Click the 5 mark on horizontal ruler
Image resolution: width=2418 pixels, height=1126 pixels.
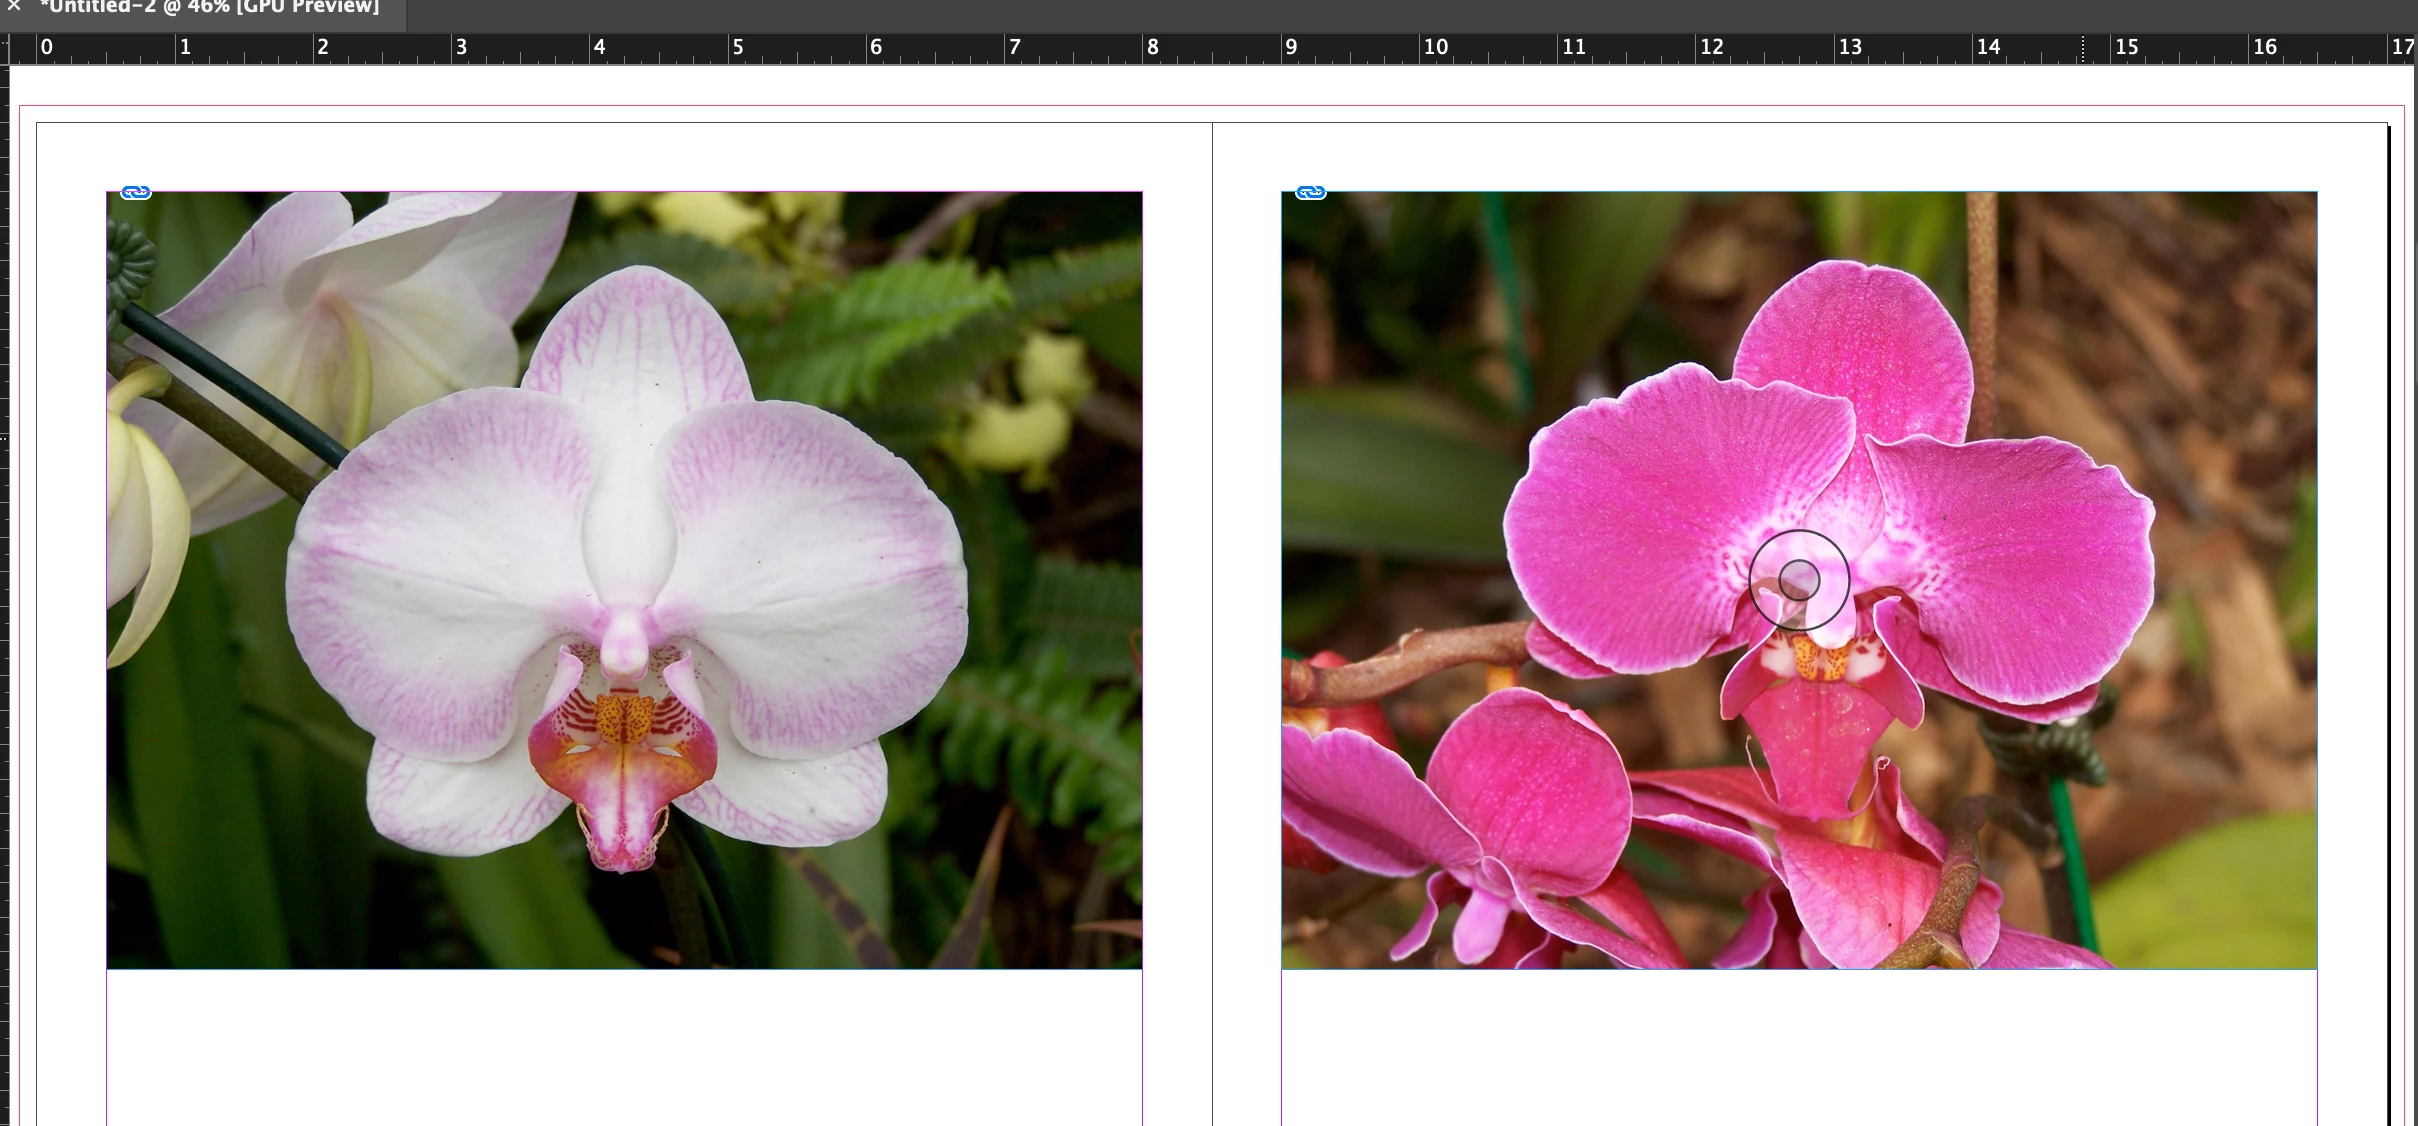point(738,47)
